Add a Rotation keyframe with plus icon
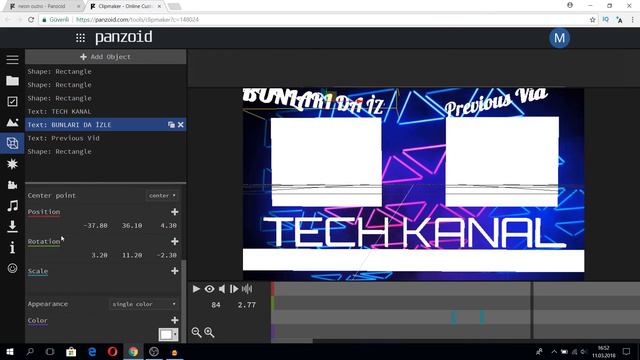The height and width of the screenshot is (360, 640). (x=175, y=242)
